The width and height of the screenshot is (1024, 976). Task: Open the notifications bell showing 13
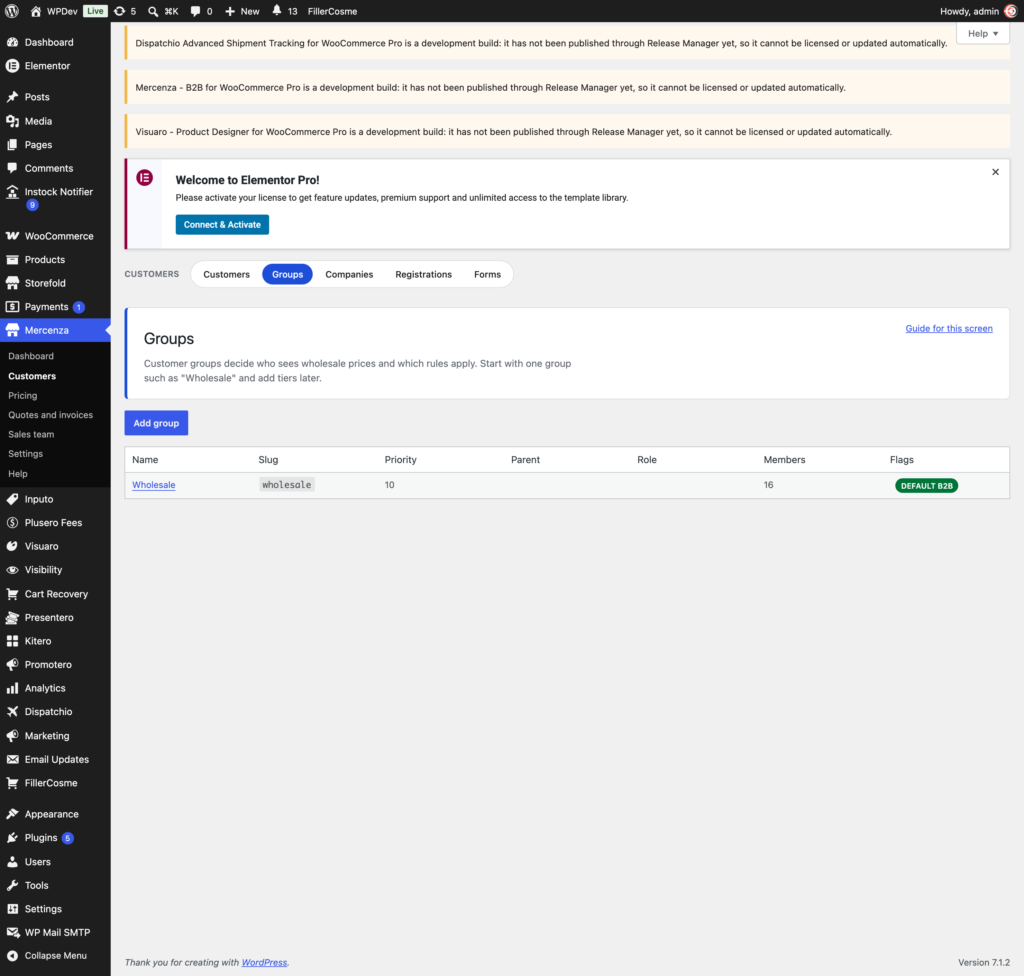(x=276, y=10)
